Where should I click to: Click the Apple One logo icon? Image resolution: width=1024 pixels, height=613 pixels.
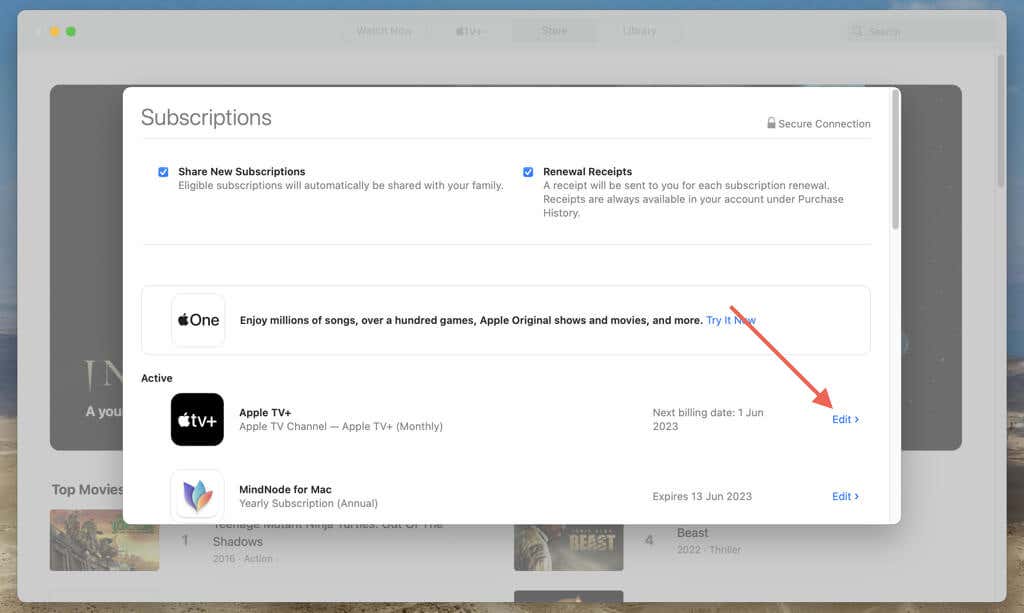click(197, 320)
